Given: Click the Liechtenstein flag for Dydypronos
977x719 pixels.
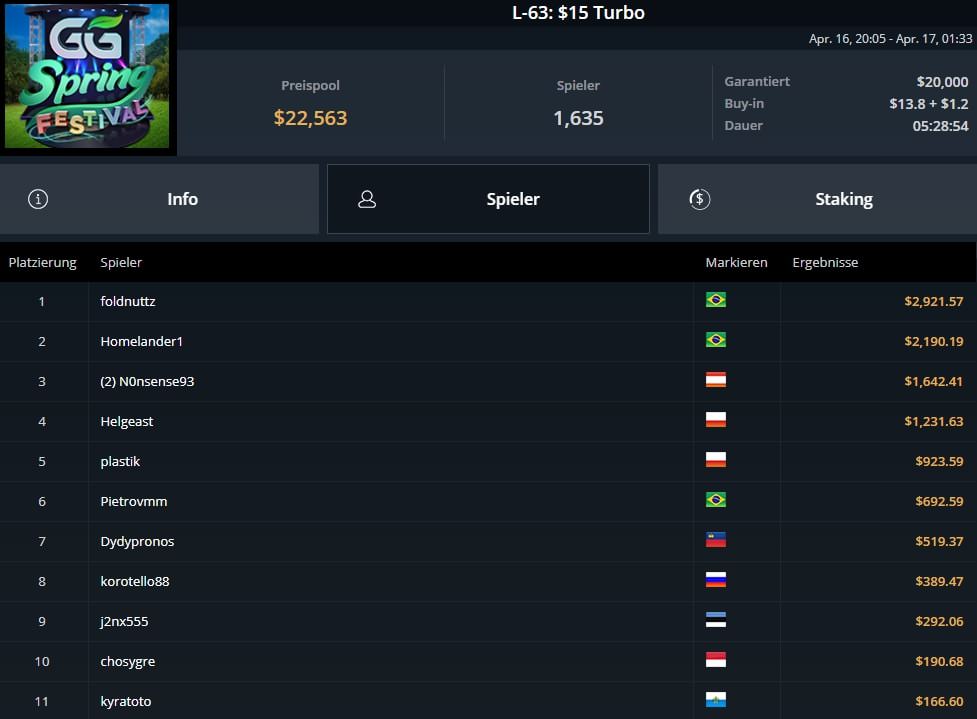Looking at the screenshot, I should [x=716, y=540].
